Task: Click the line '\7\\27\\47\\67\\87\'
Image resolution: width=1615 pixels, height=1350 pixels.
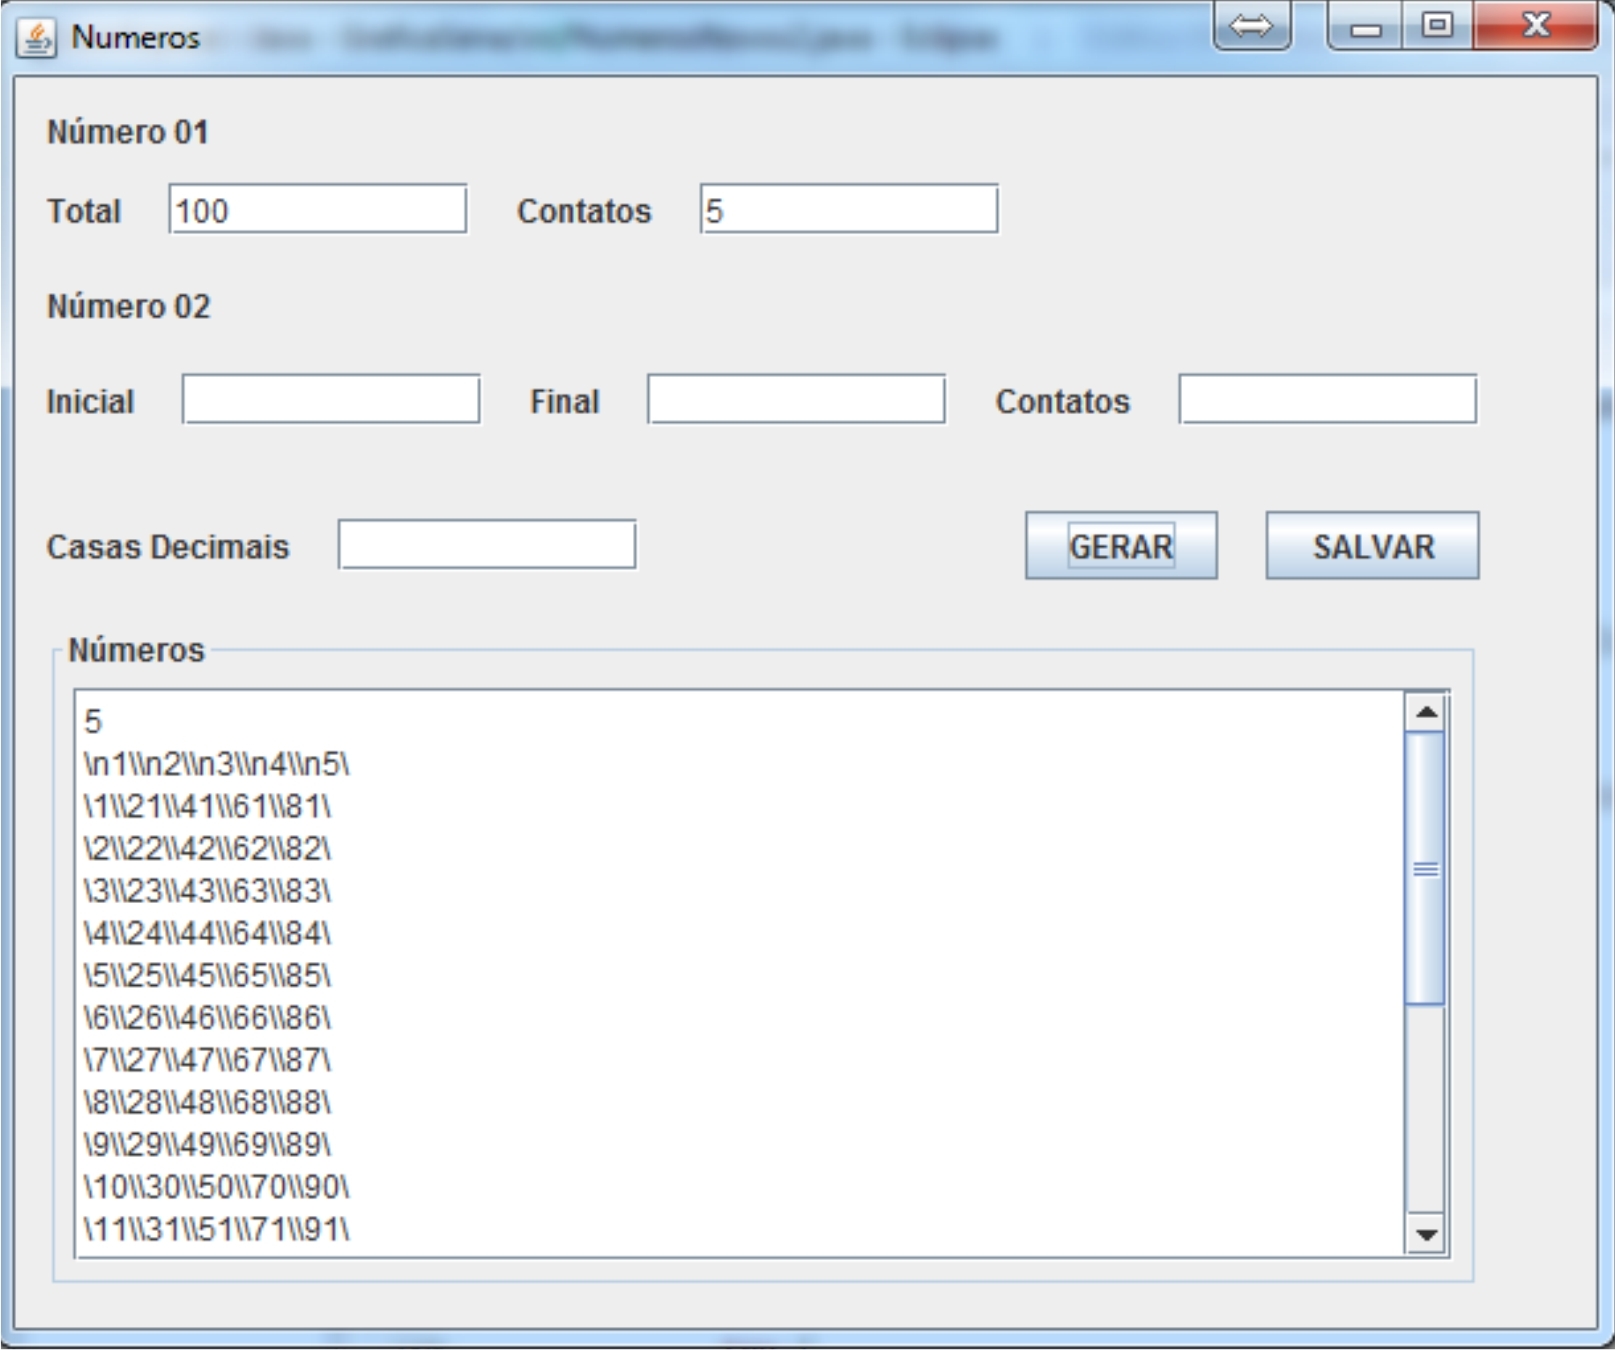Action: [207, 1059]
